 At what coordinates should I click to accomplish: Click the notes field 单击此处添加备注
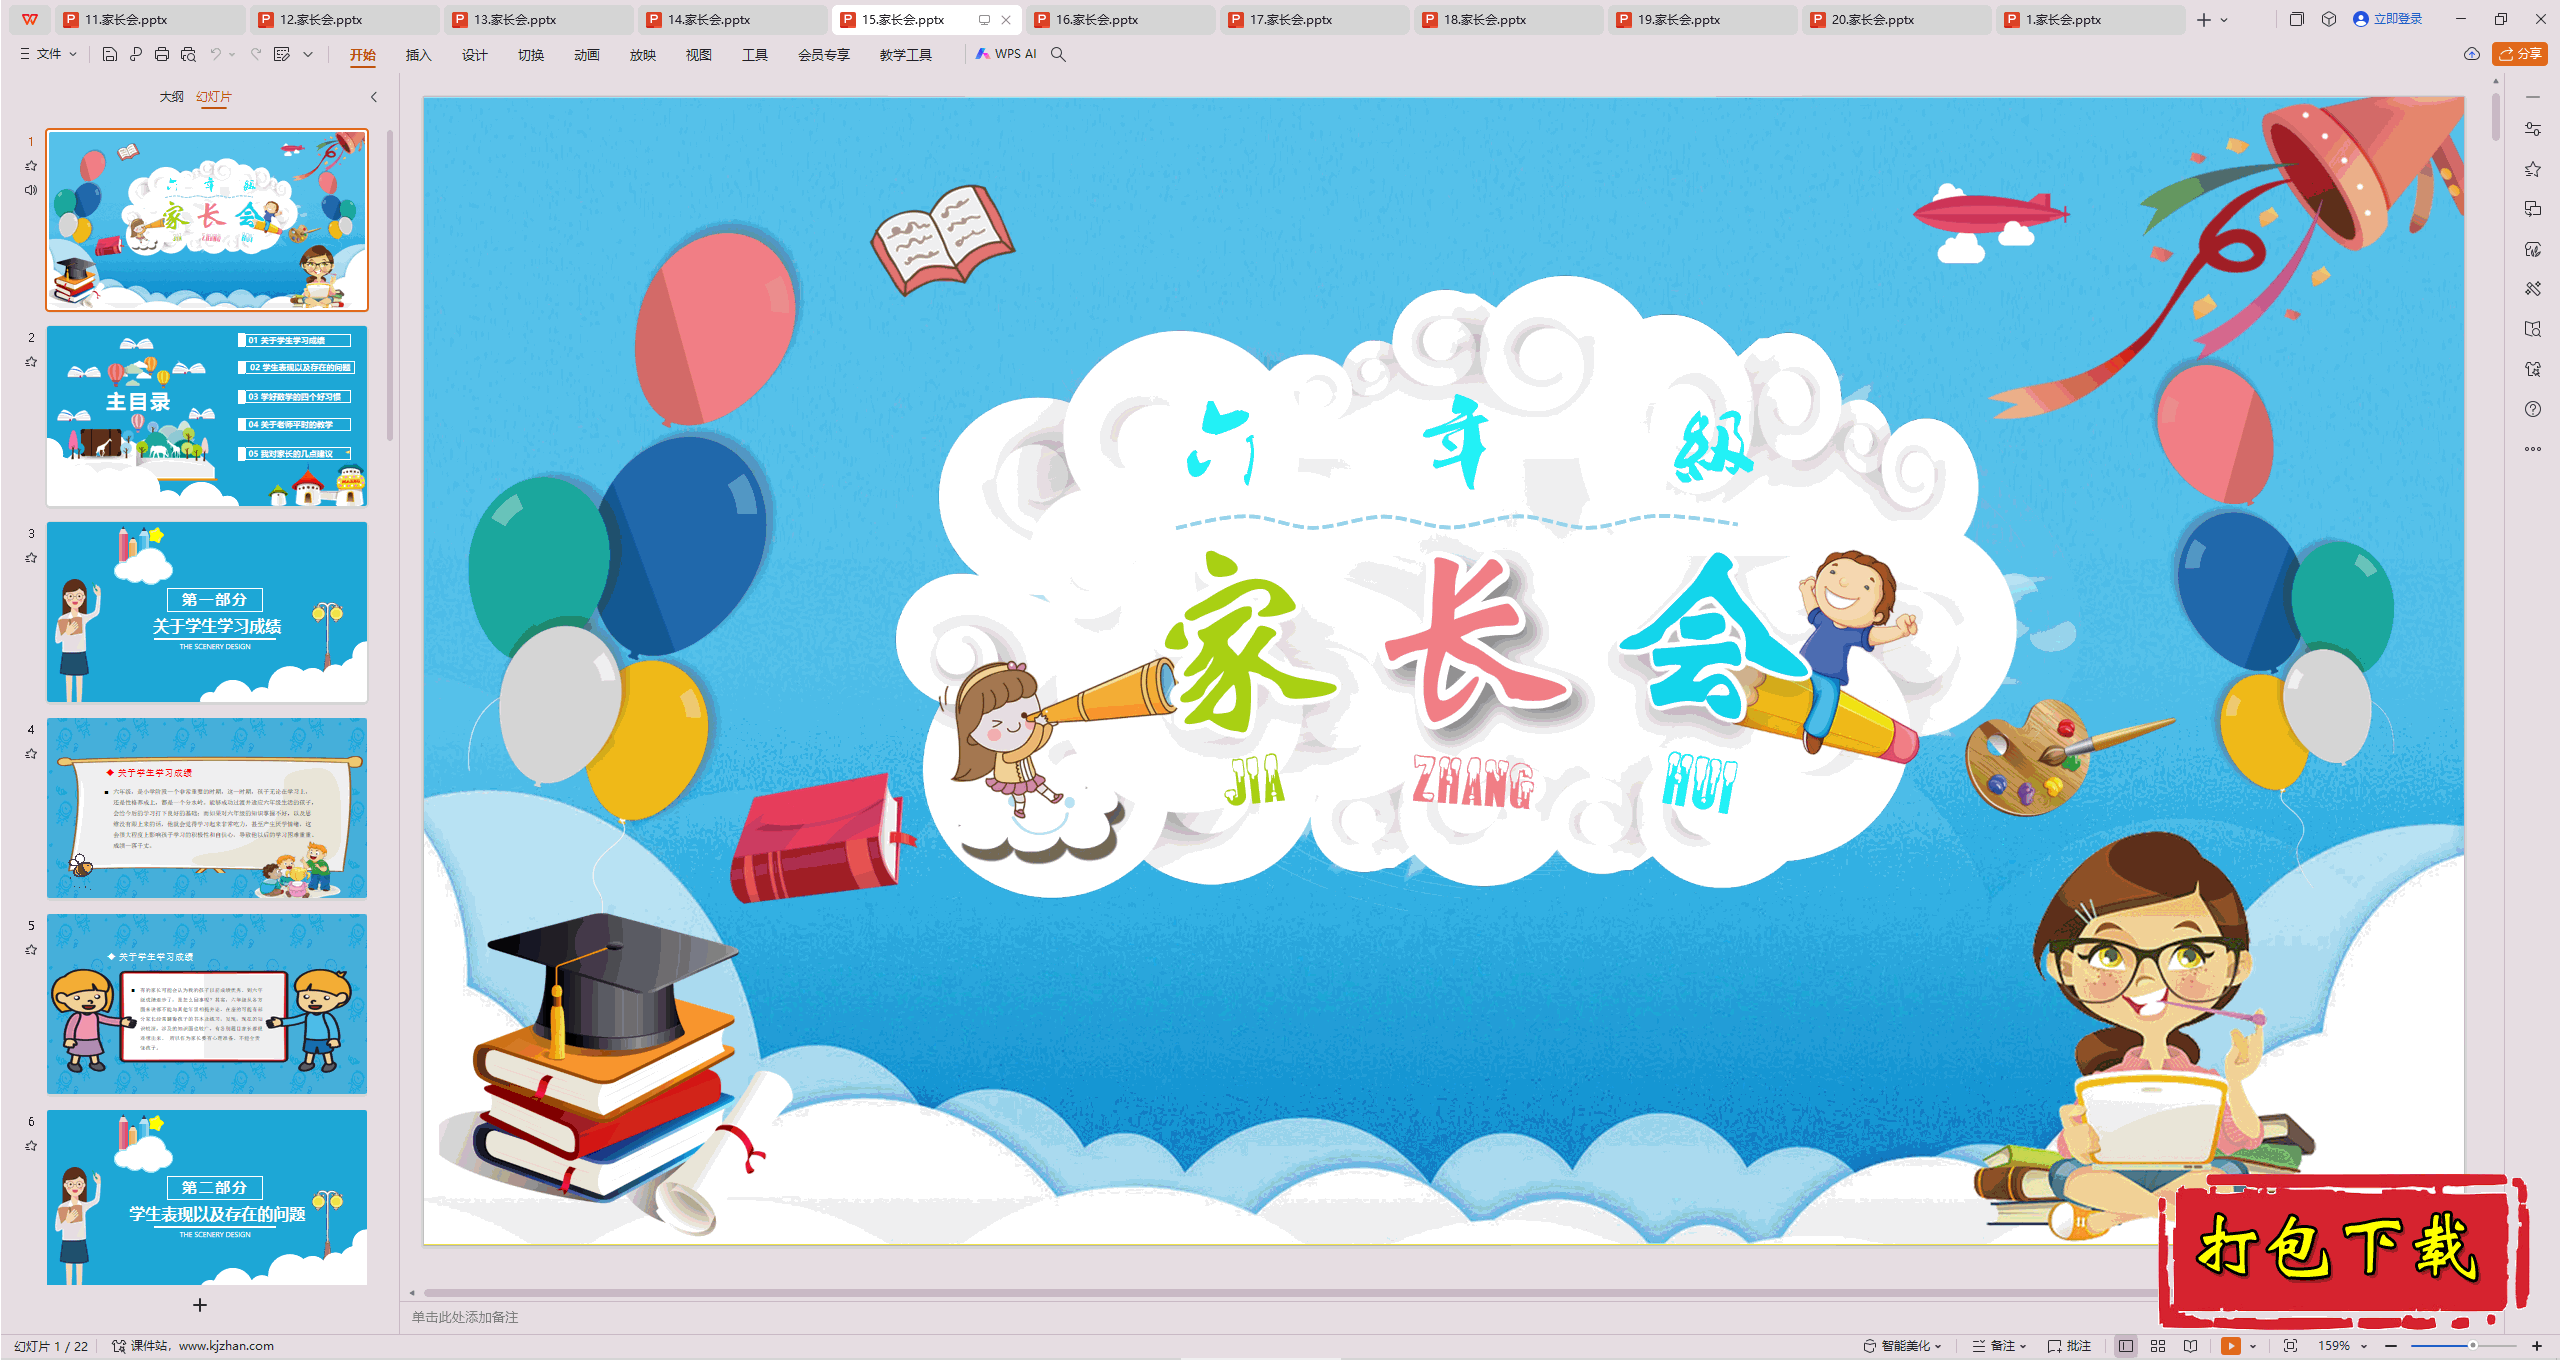click(x=465, y=1317)
